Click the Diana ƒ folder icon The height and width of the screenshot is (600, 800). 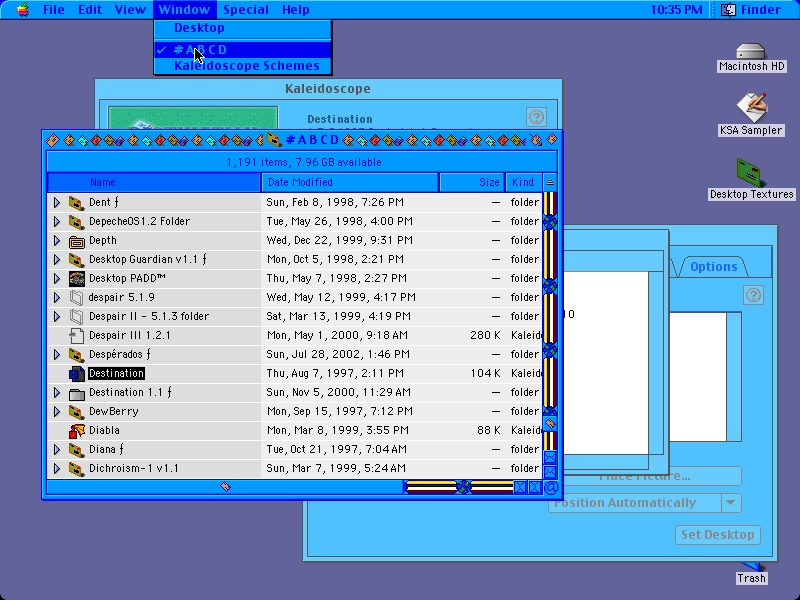77,450
